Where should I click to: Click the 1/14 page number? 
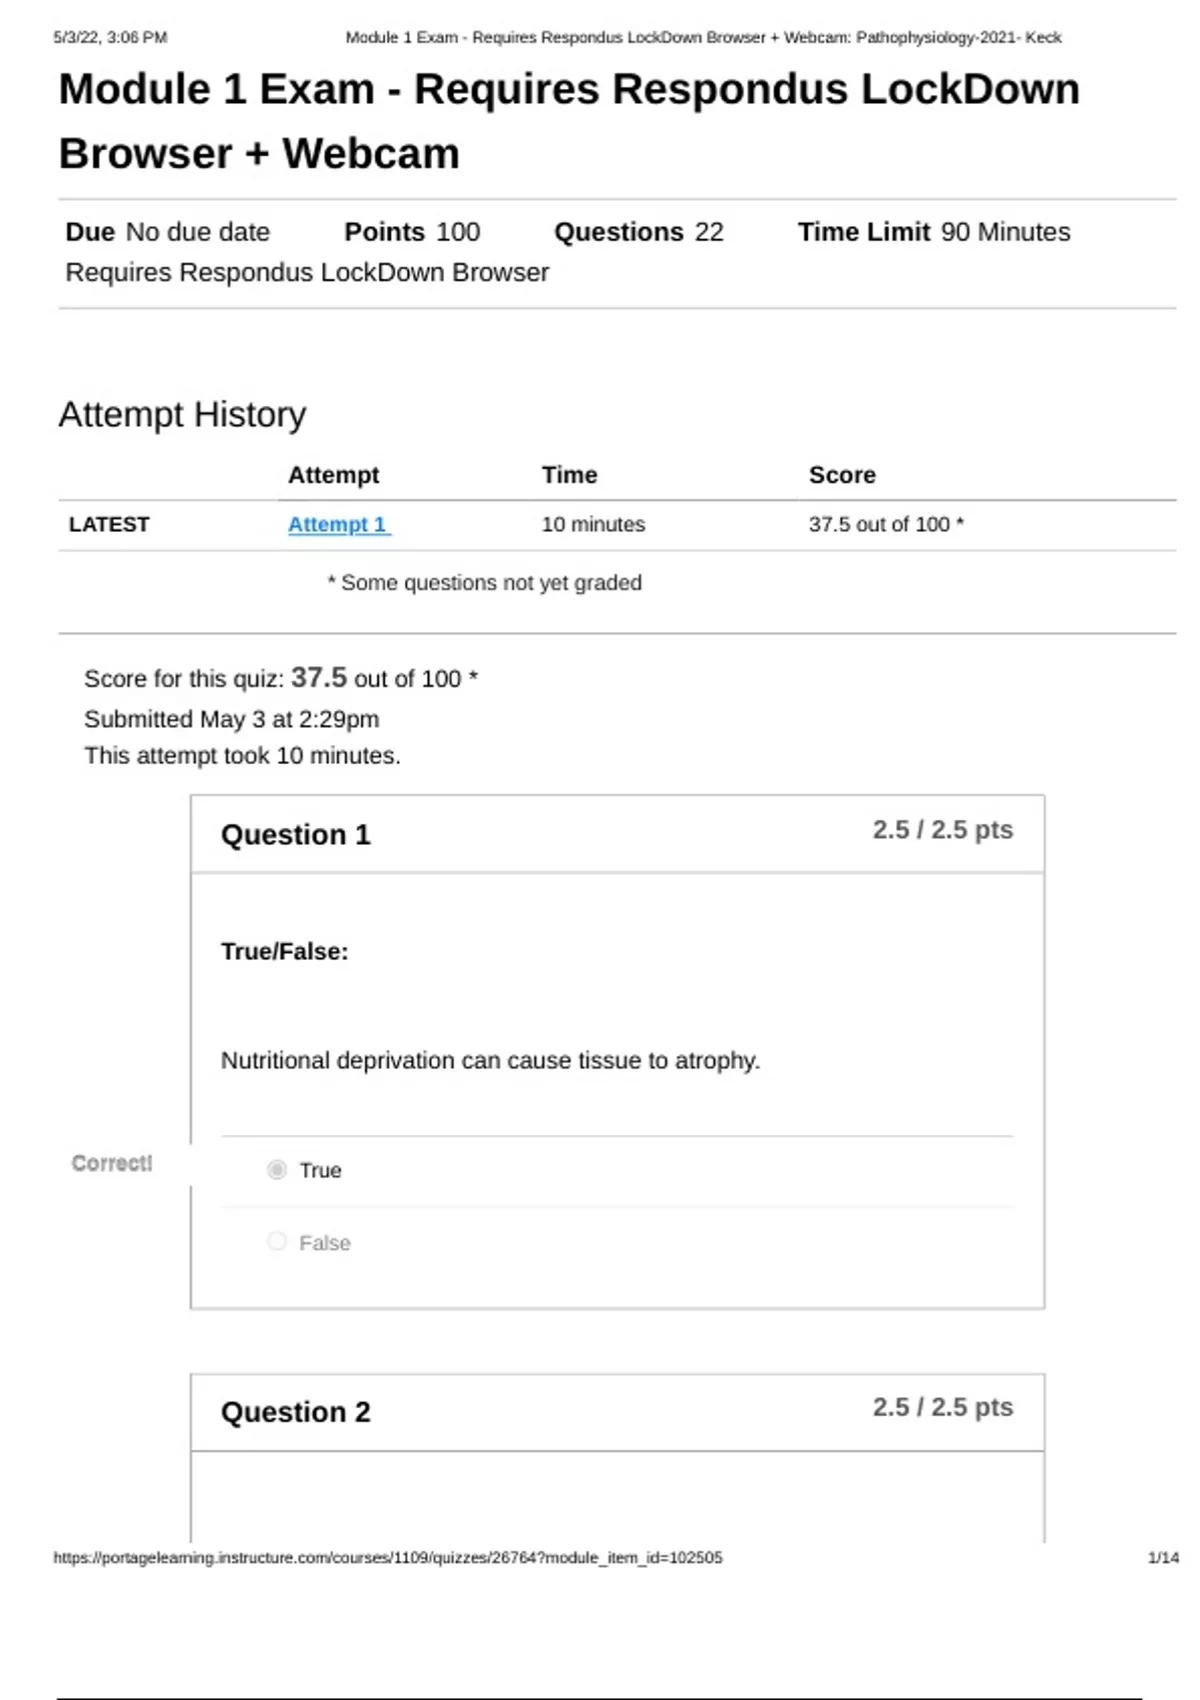(x=1162, y=1558)
